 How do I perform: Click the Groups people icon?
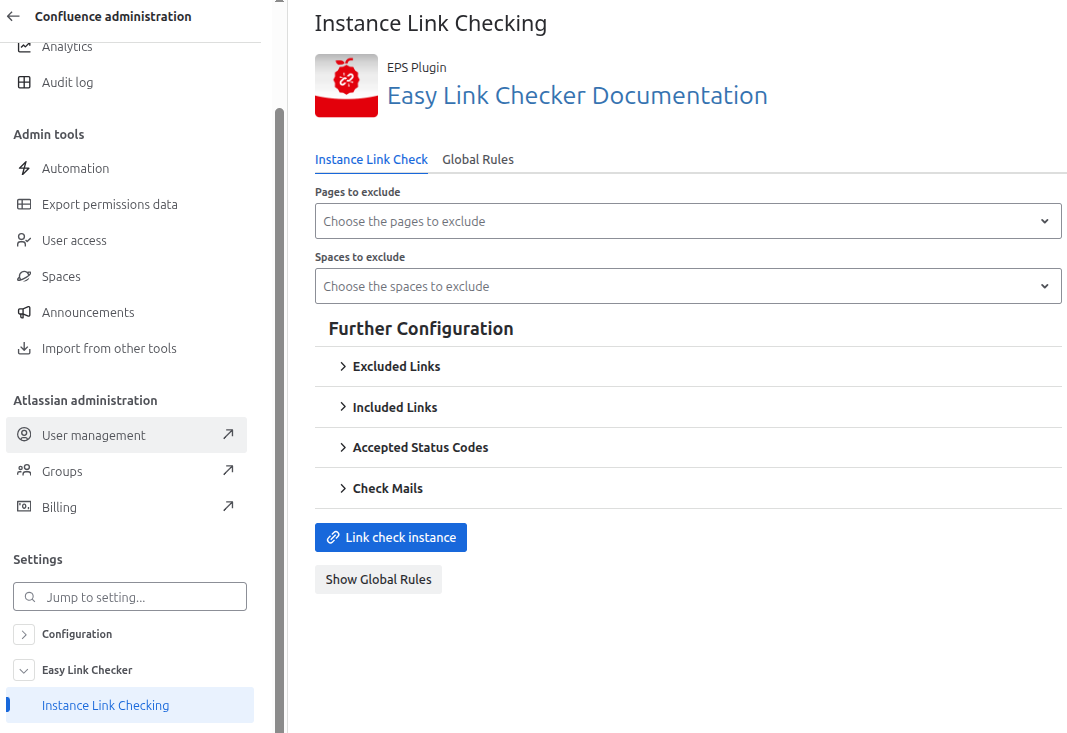24,470
